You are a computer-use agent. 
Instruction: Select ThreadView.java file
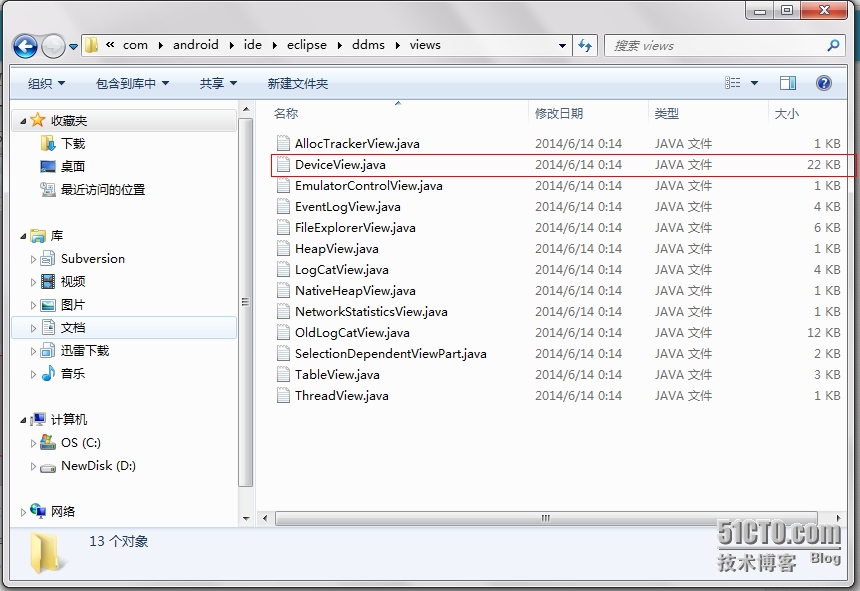tap(342, 396)
